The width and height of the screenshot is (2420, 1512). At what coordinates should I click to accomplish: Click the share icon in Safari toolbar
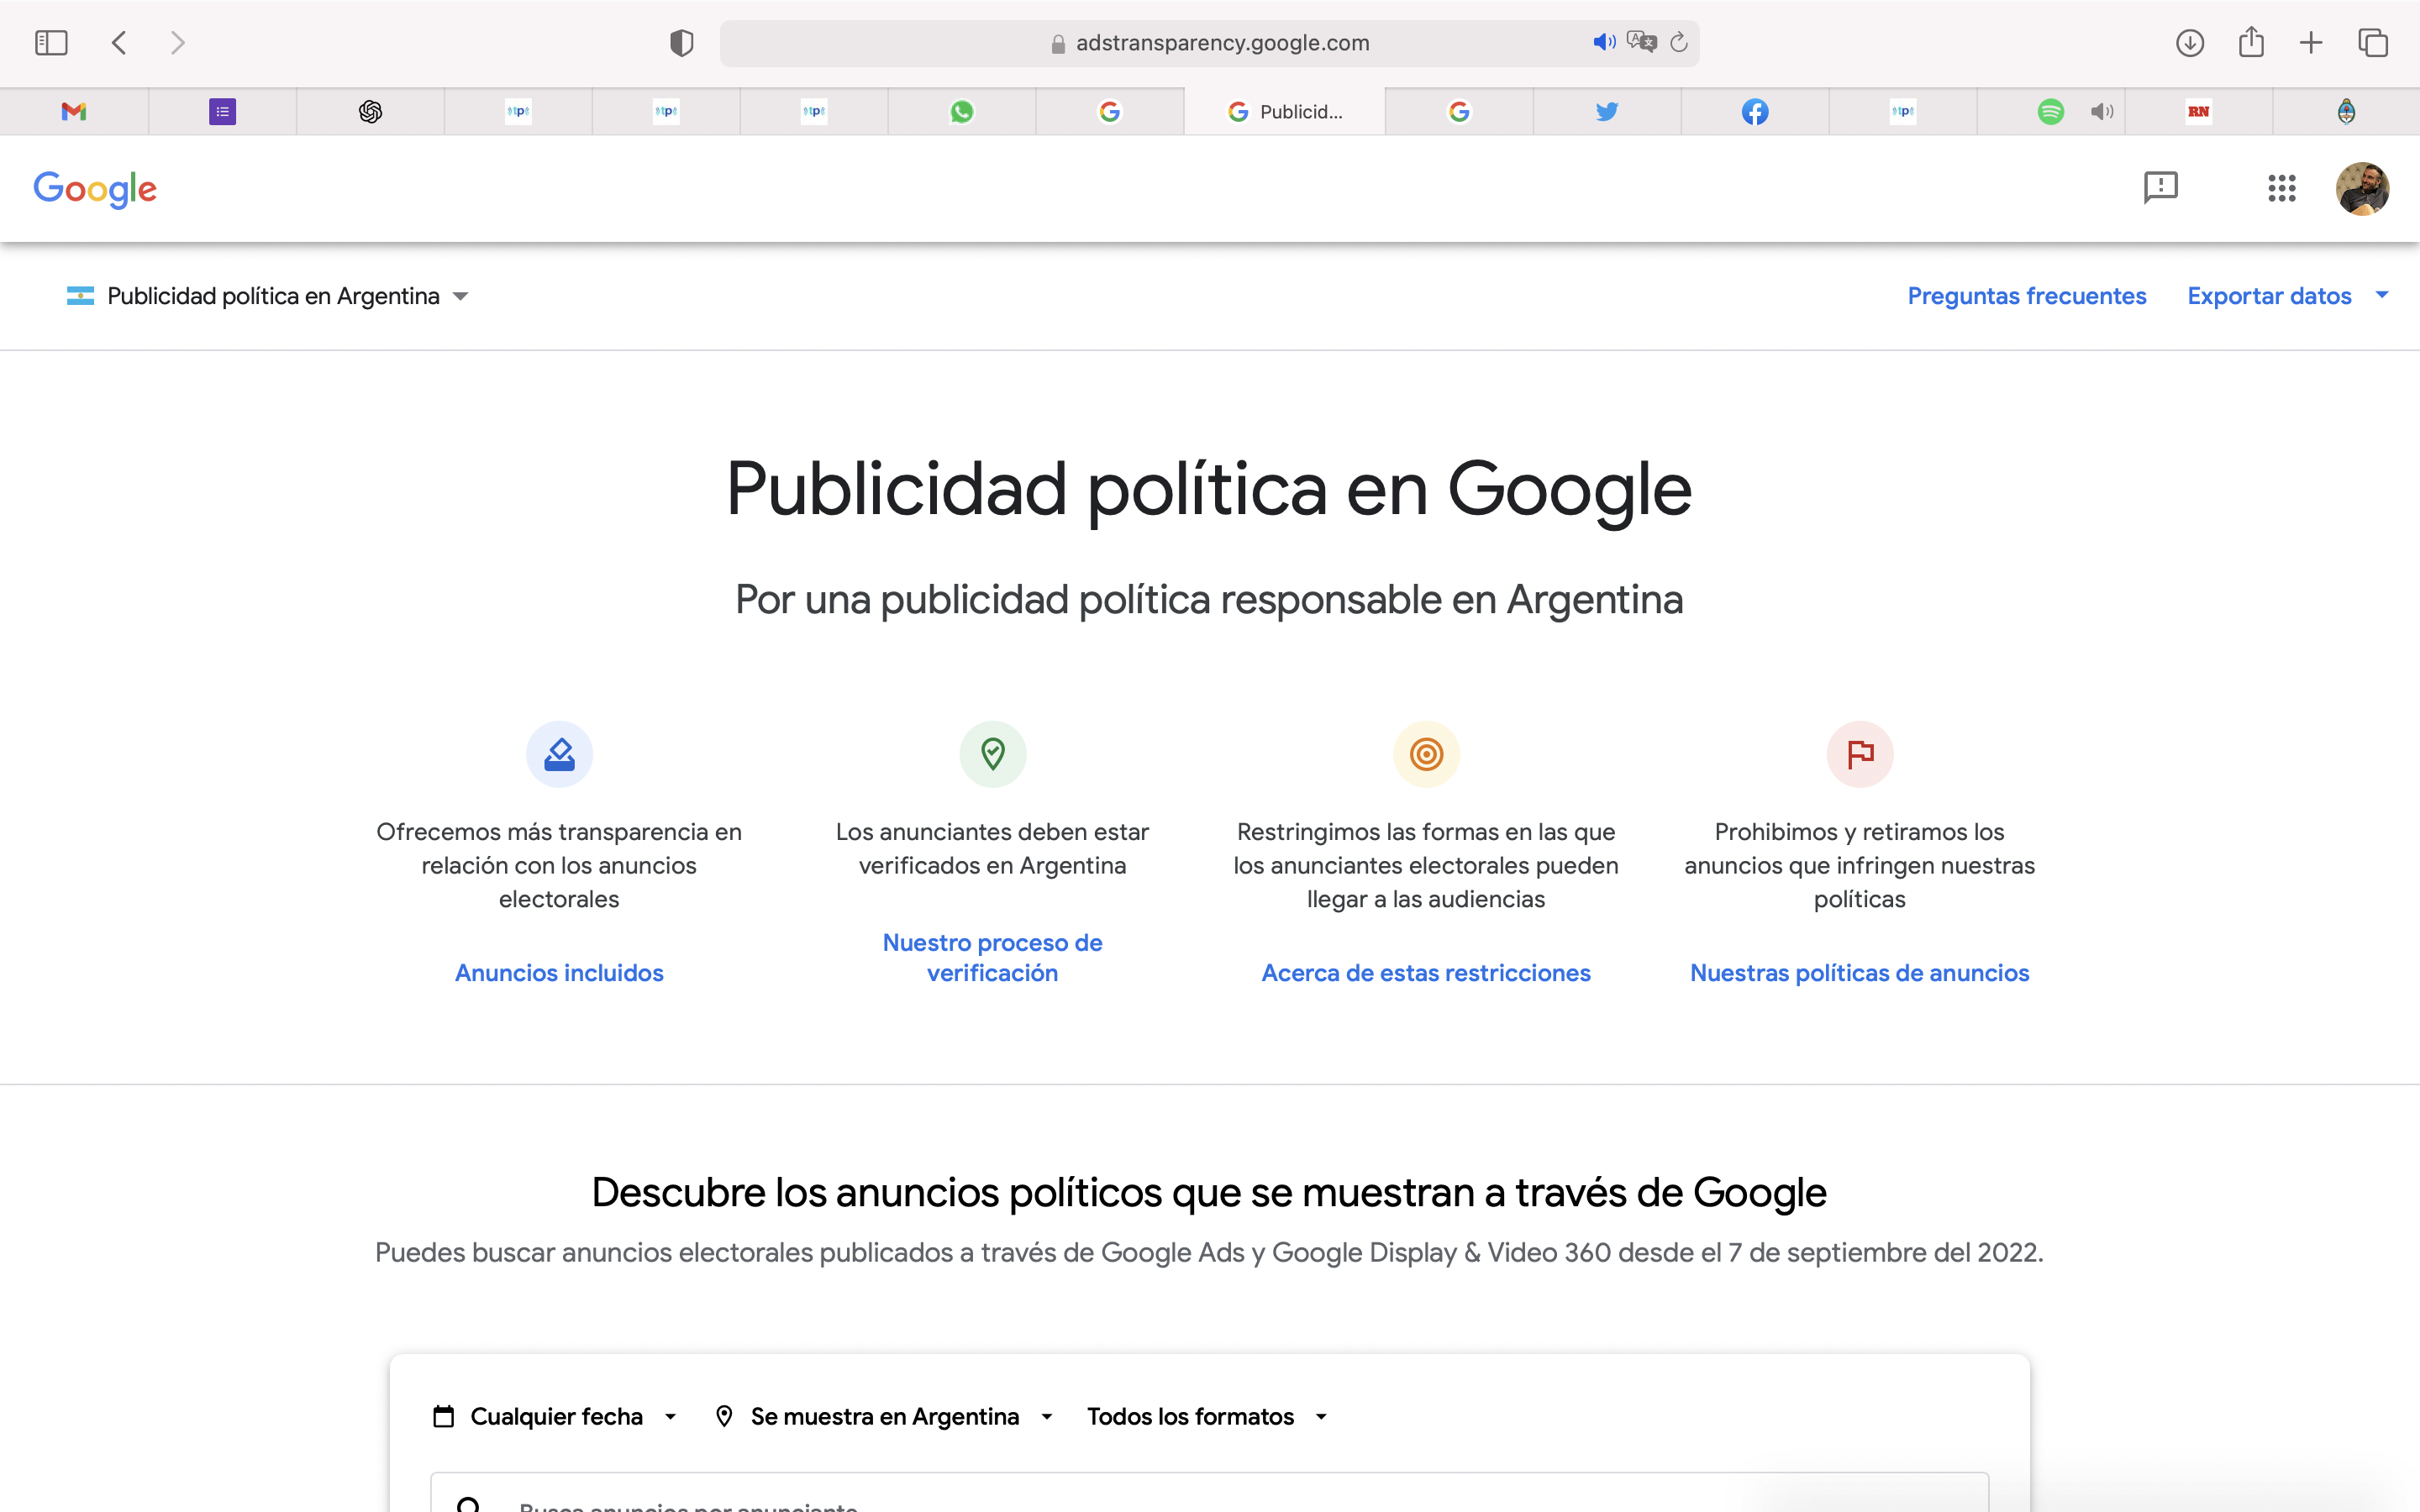pyautogui.click(x=2251, y=43)
